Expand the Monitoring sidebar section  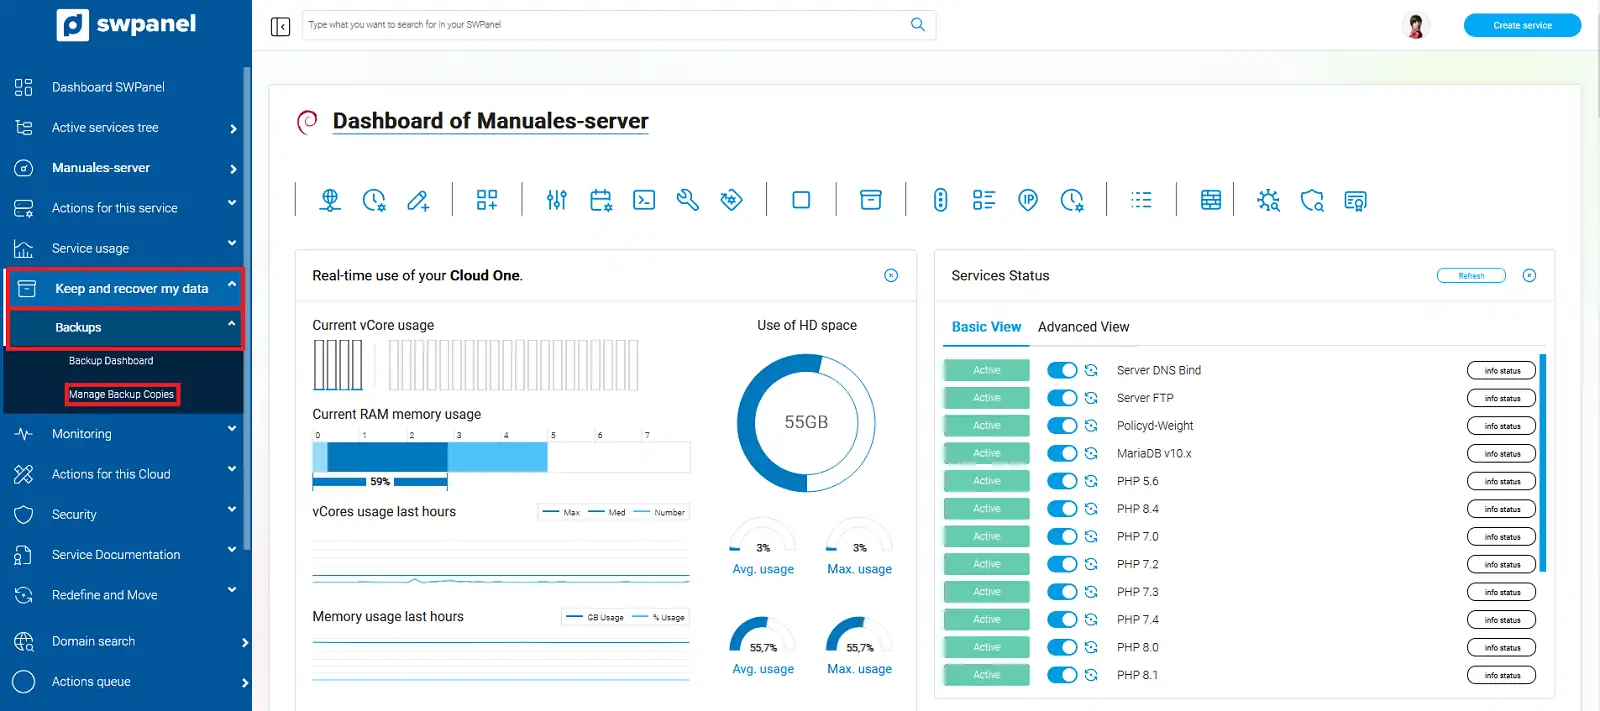coord(125,434)
